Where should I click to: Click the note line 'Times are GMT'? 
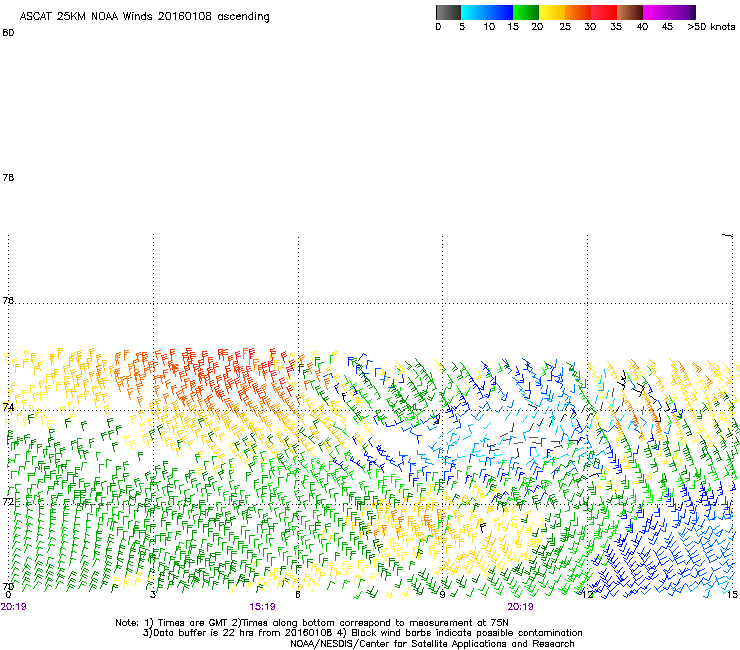click(312, 623)
